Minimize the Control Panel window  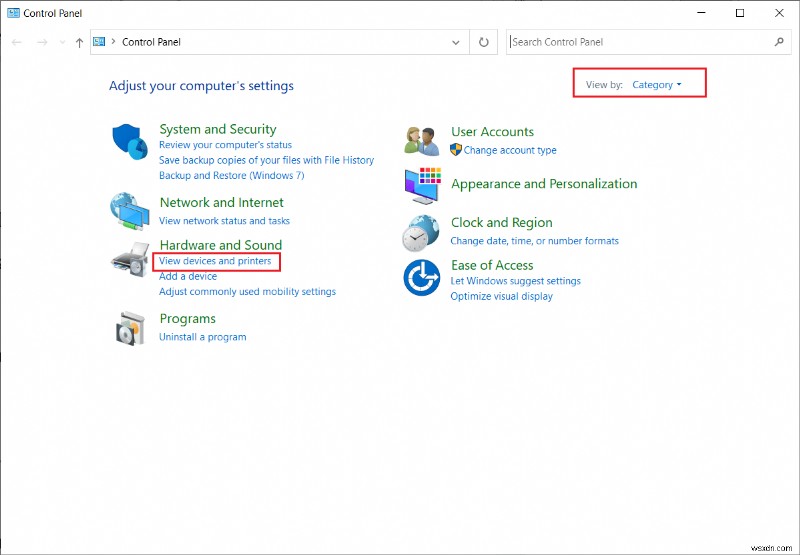(701, 13)
